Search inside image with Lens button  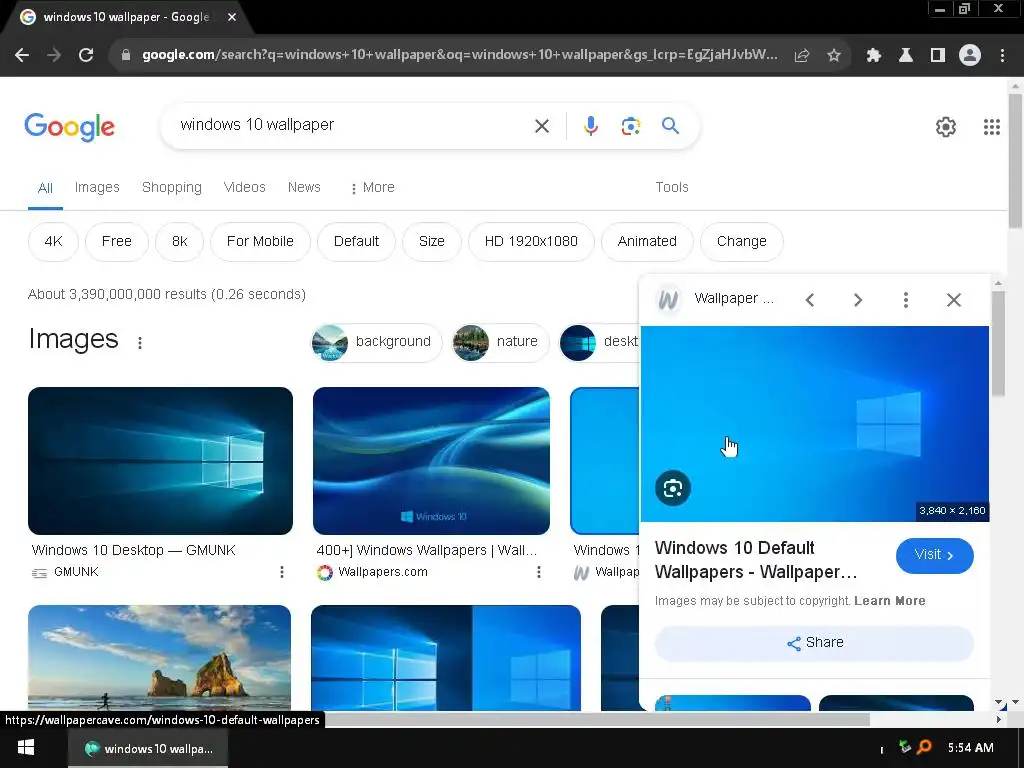(x=673, y=488)
